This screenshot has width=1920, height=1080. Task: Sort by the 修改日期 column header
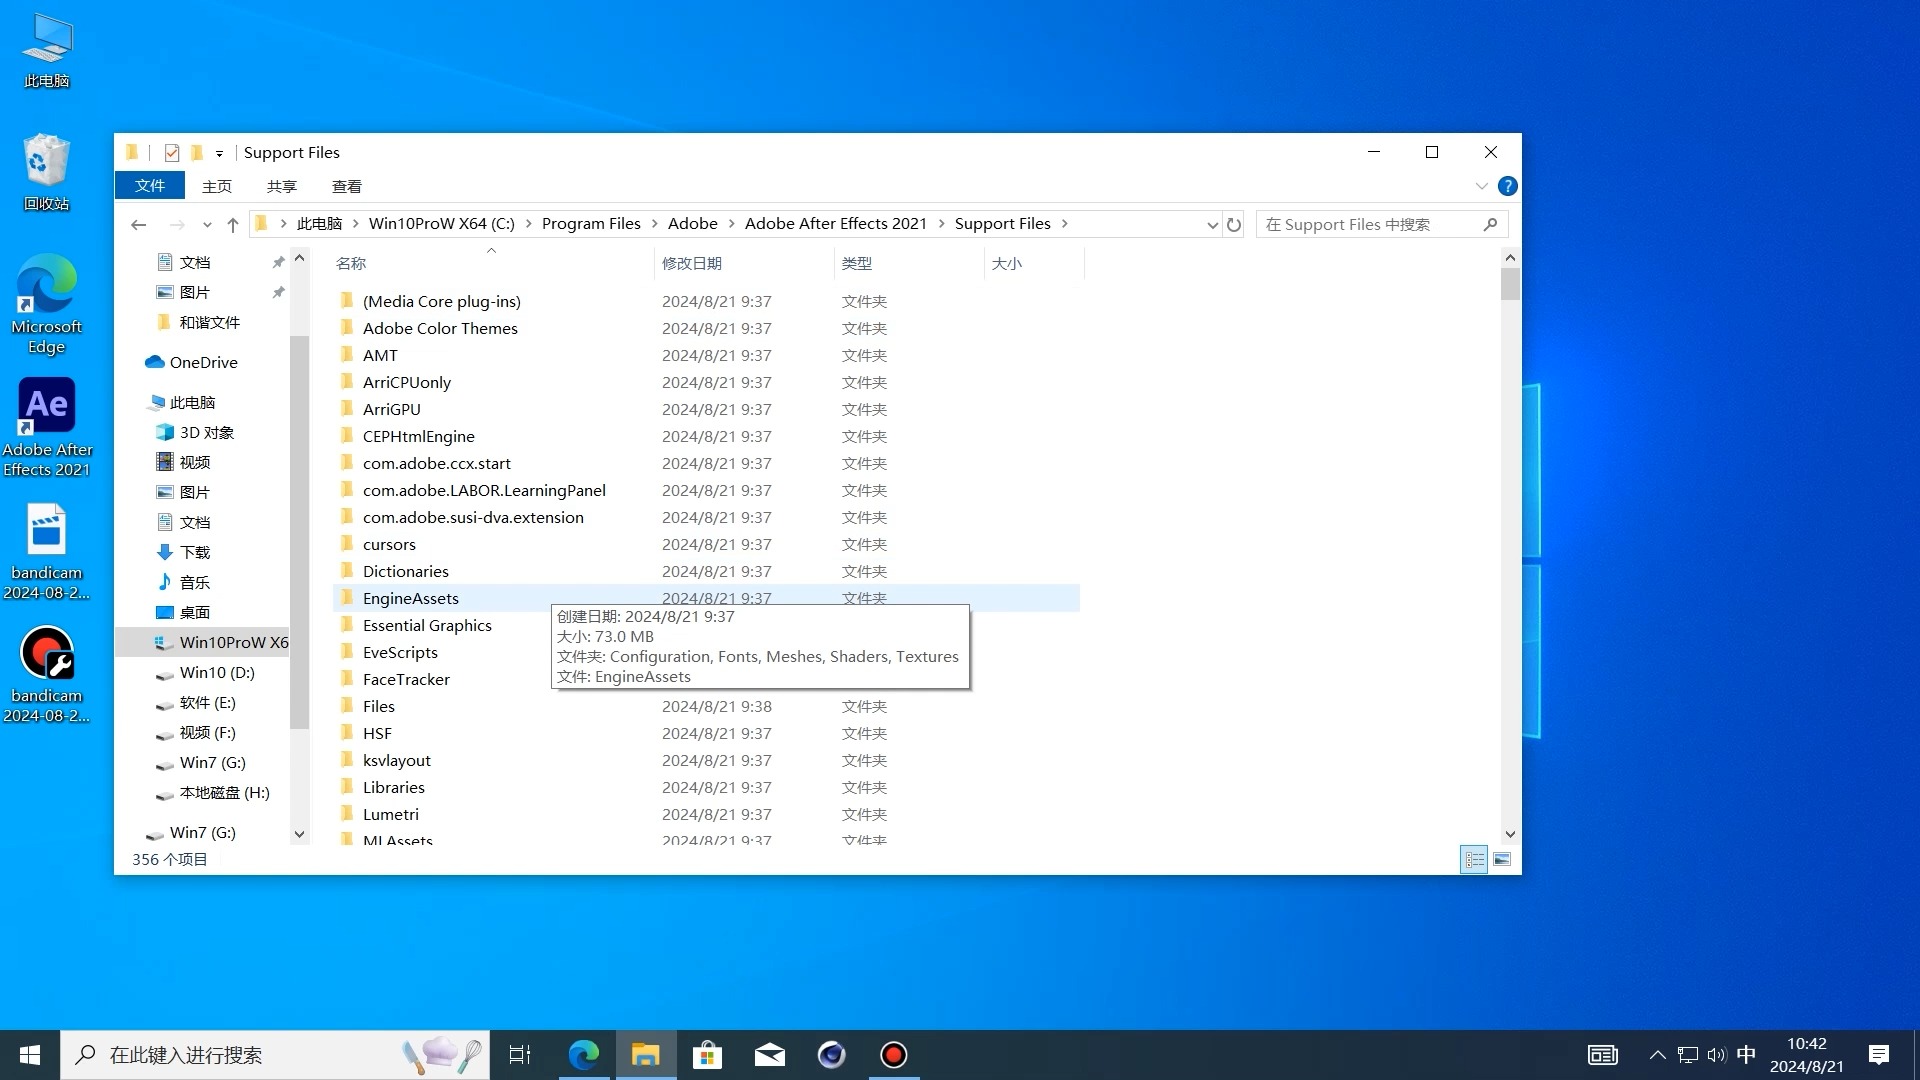pyautogui.click(x=692, y=263)
